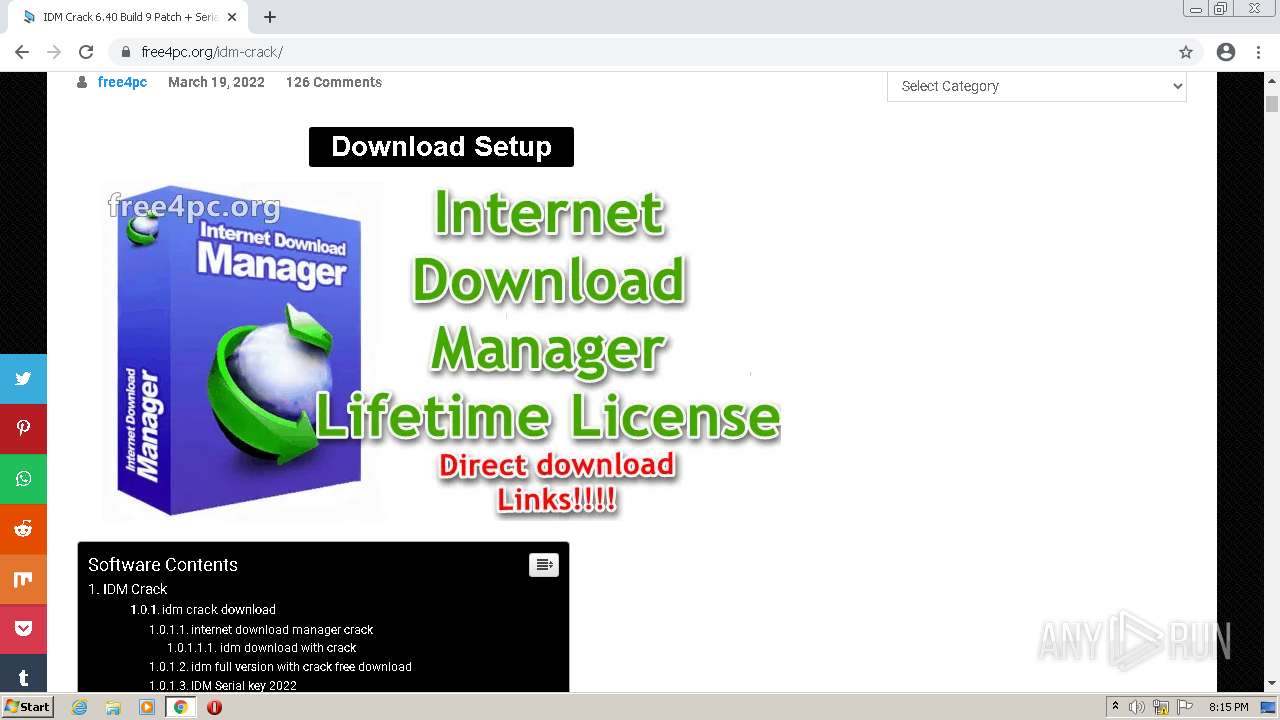This screenshot has width=1280, height=720.
Task: Click the March 19, 2022 date
Action: [x=216, y=82]
